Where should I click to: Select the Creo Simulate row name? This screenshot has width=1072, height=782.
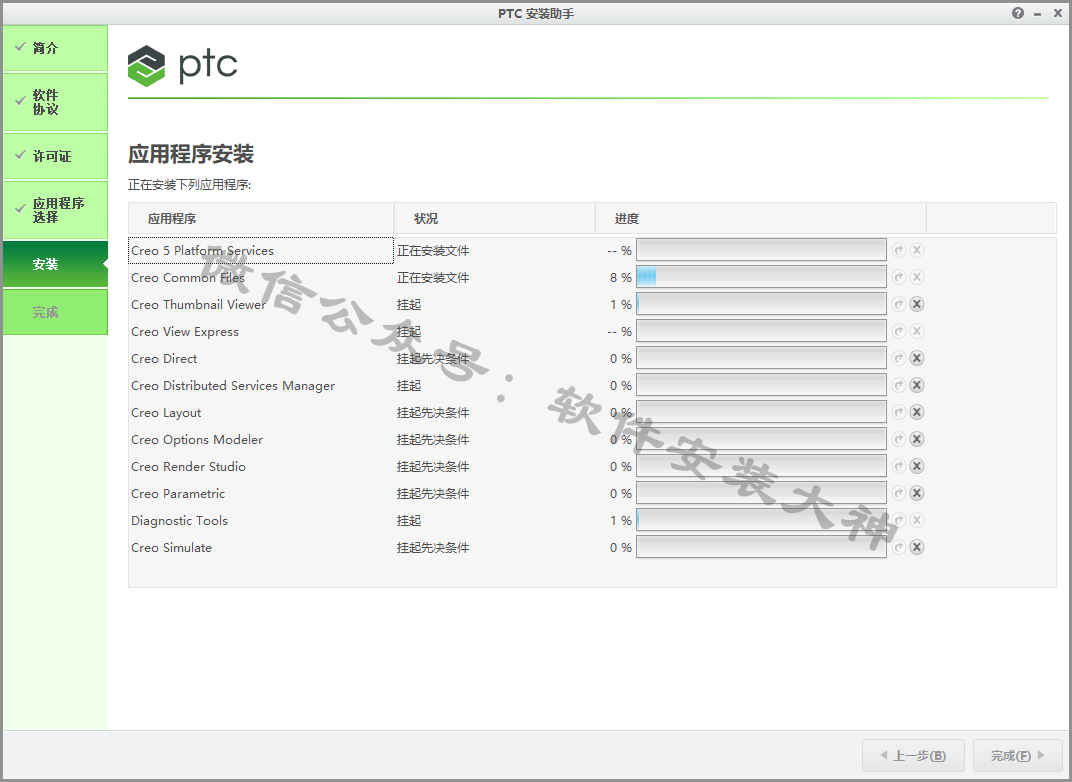tap(172, 548)
